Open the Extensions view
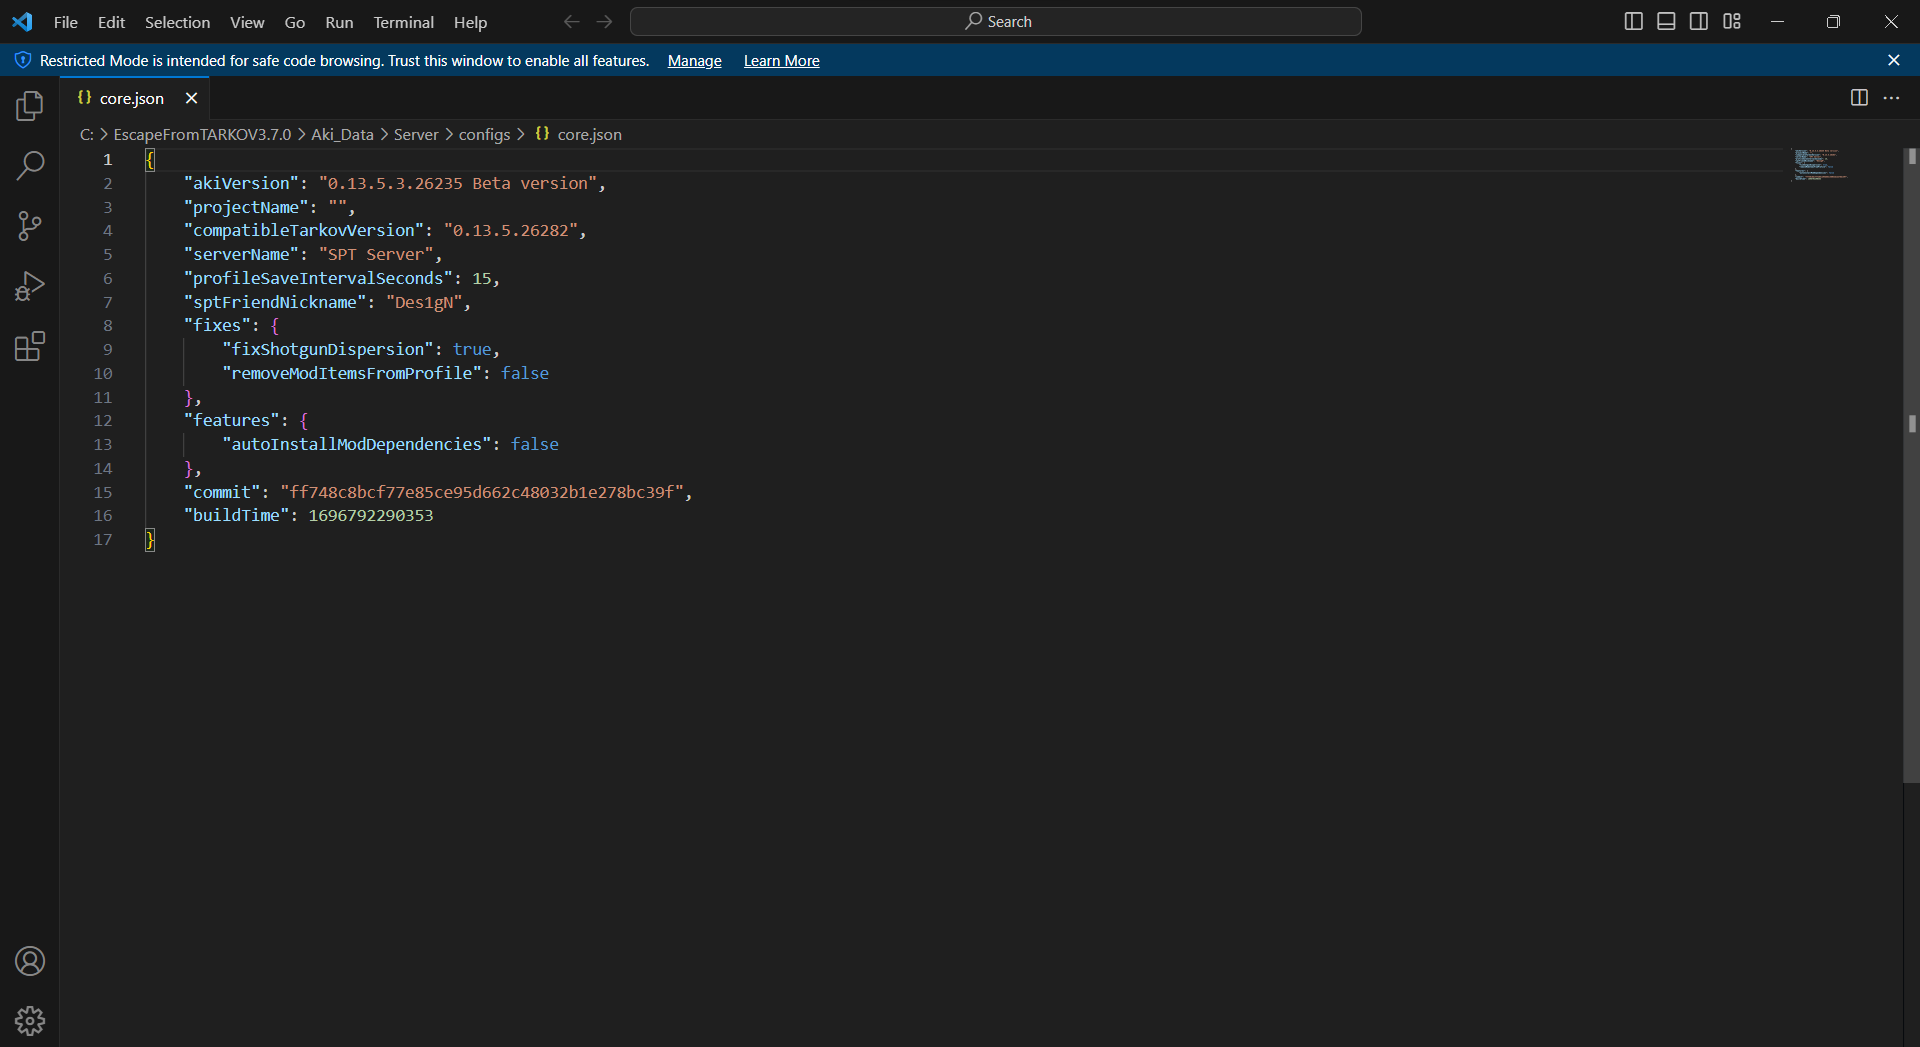The width and height of the screenshot is (1920, 1047). click(x=30, y=347)
